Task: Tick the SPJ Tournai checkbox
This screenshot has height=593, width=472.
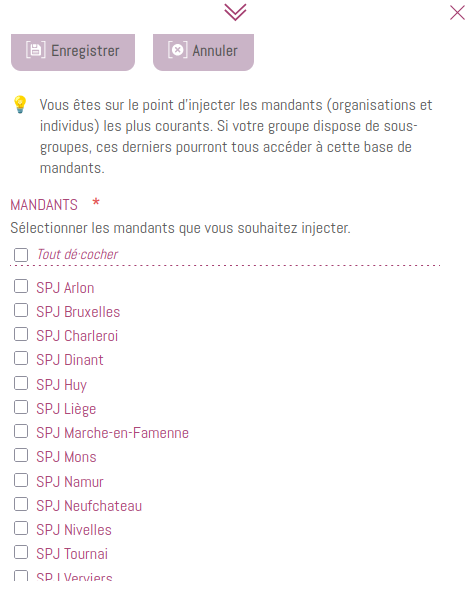Action: [21, 552]
